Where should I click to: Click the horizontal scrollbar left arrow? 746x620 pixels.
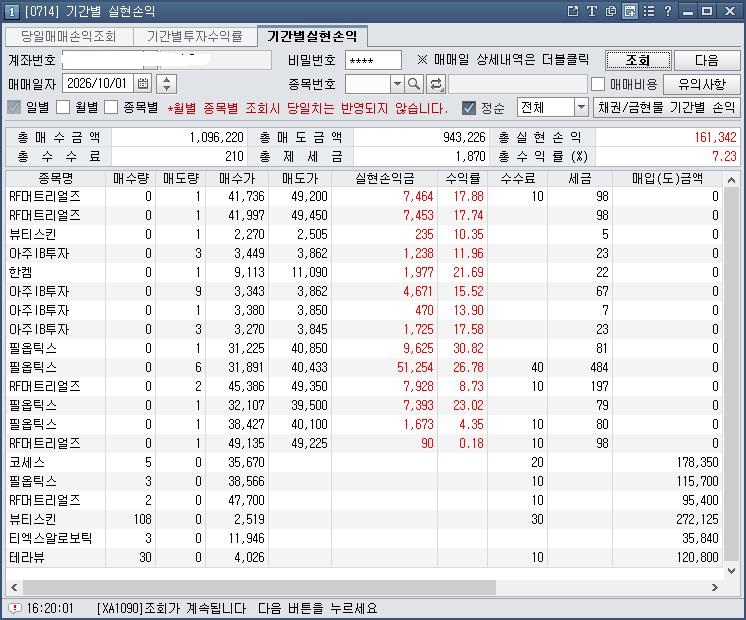(14, 588)
